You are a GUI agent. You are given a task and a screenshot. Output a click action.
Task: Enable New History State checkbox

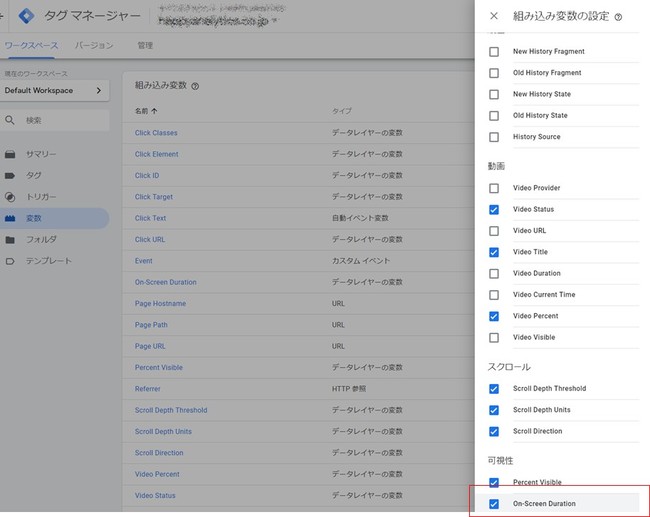coord(494,95)
